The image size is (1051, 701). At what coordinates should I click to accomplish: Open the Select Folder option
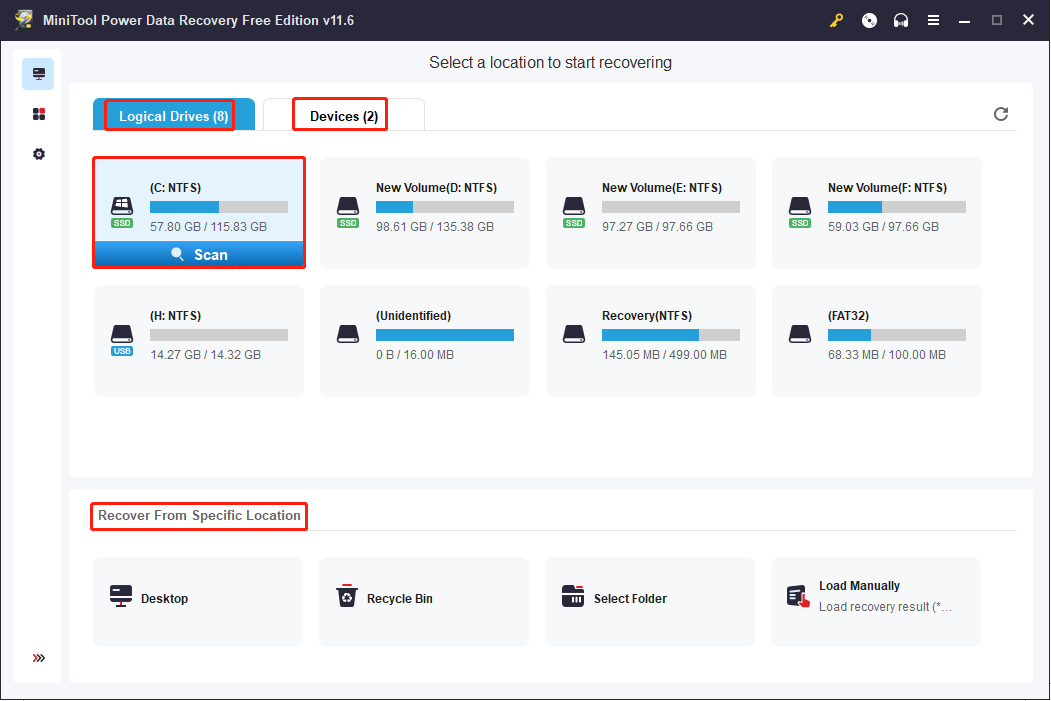click(650, 602)
